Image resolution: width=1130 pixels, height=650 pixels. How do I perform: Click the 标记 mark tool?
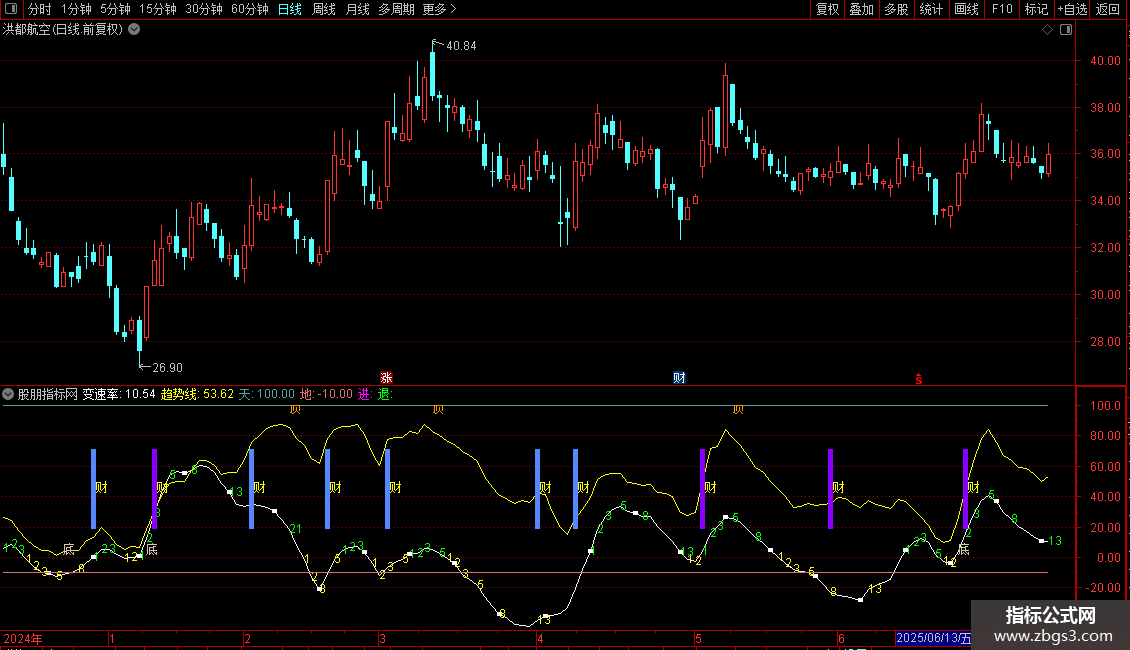pos(1036,10)
